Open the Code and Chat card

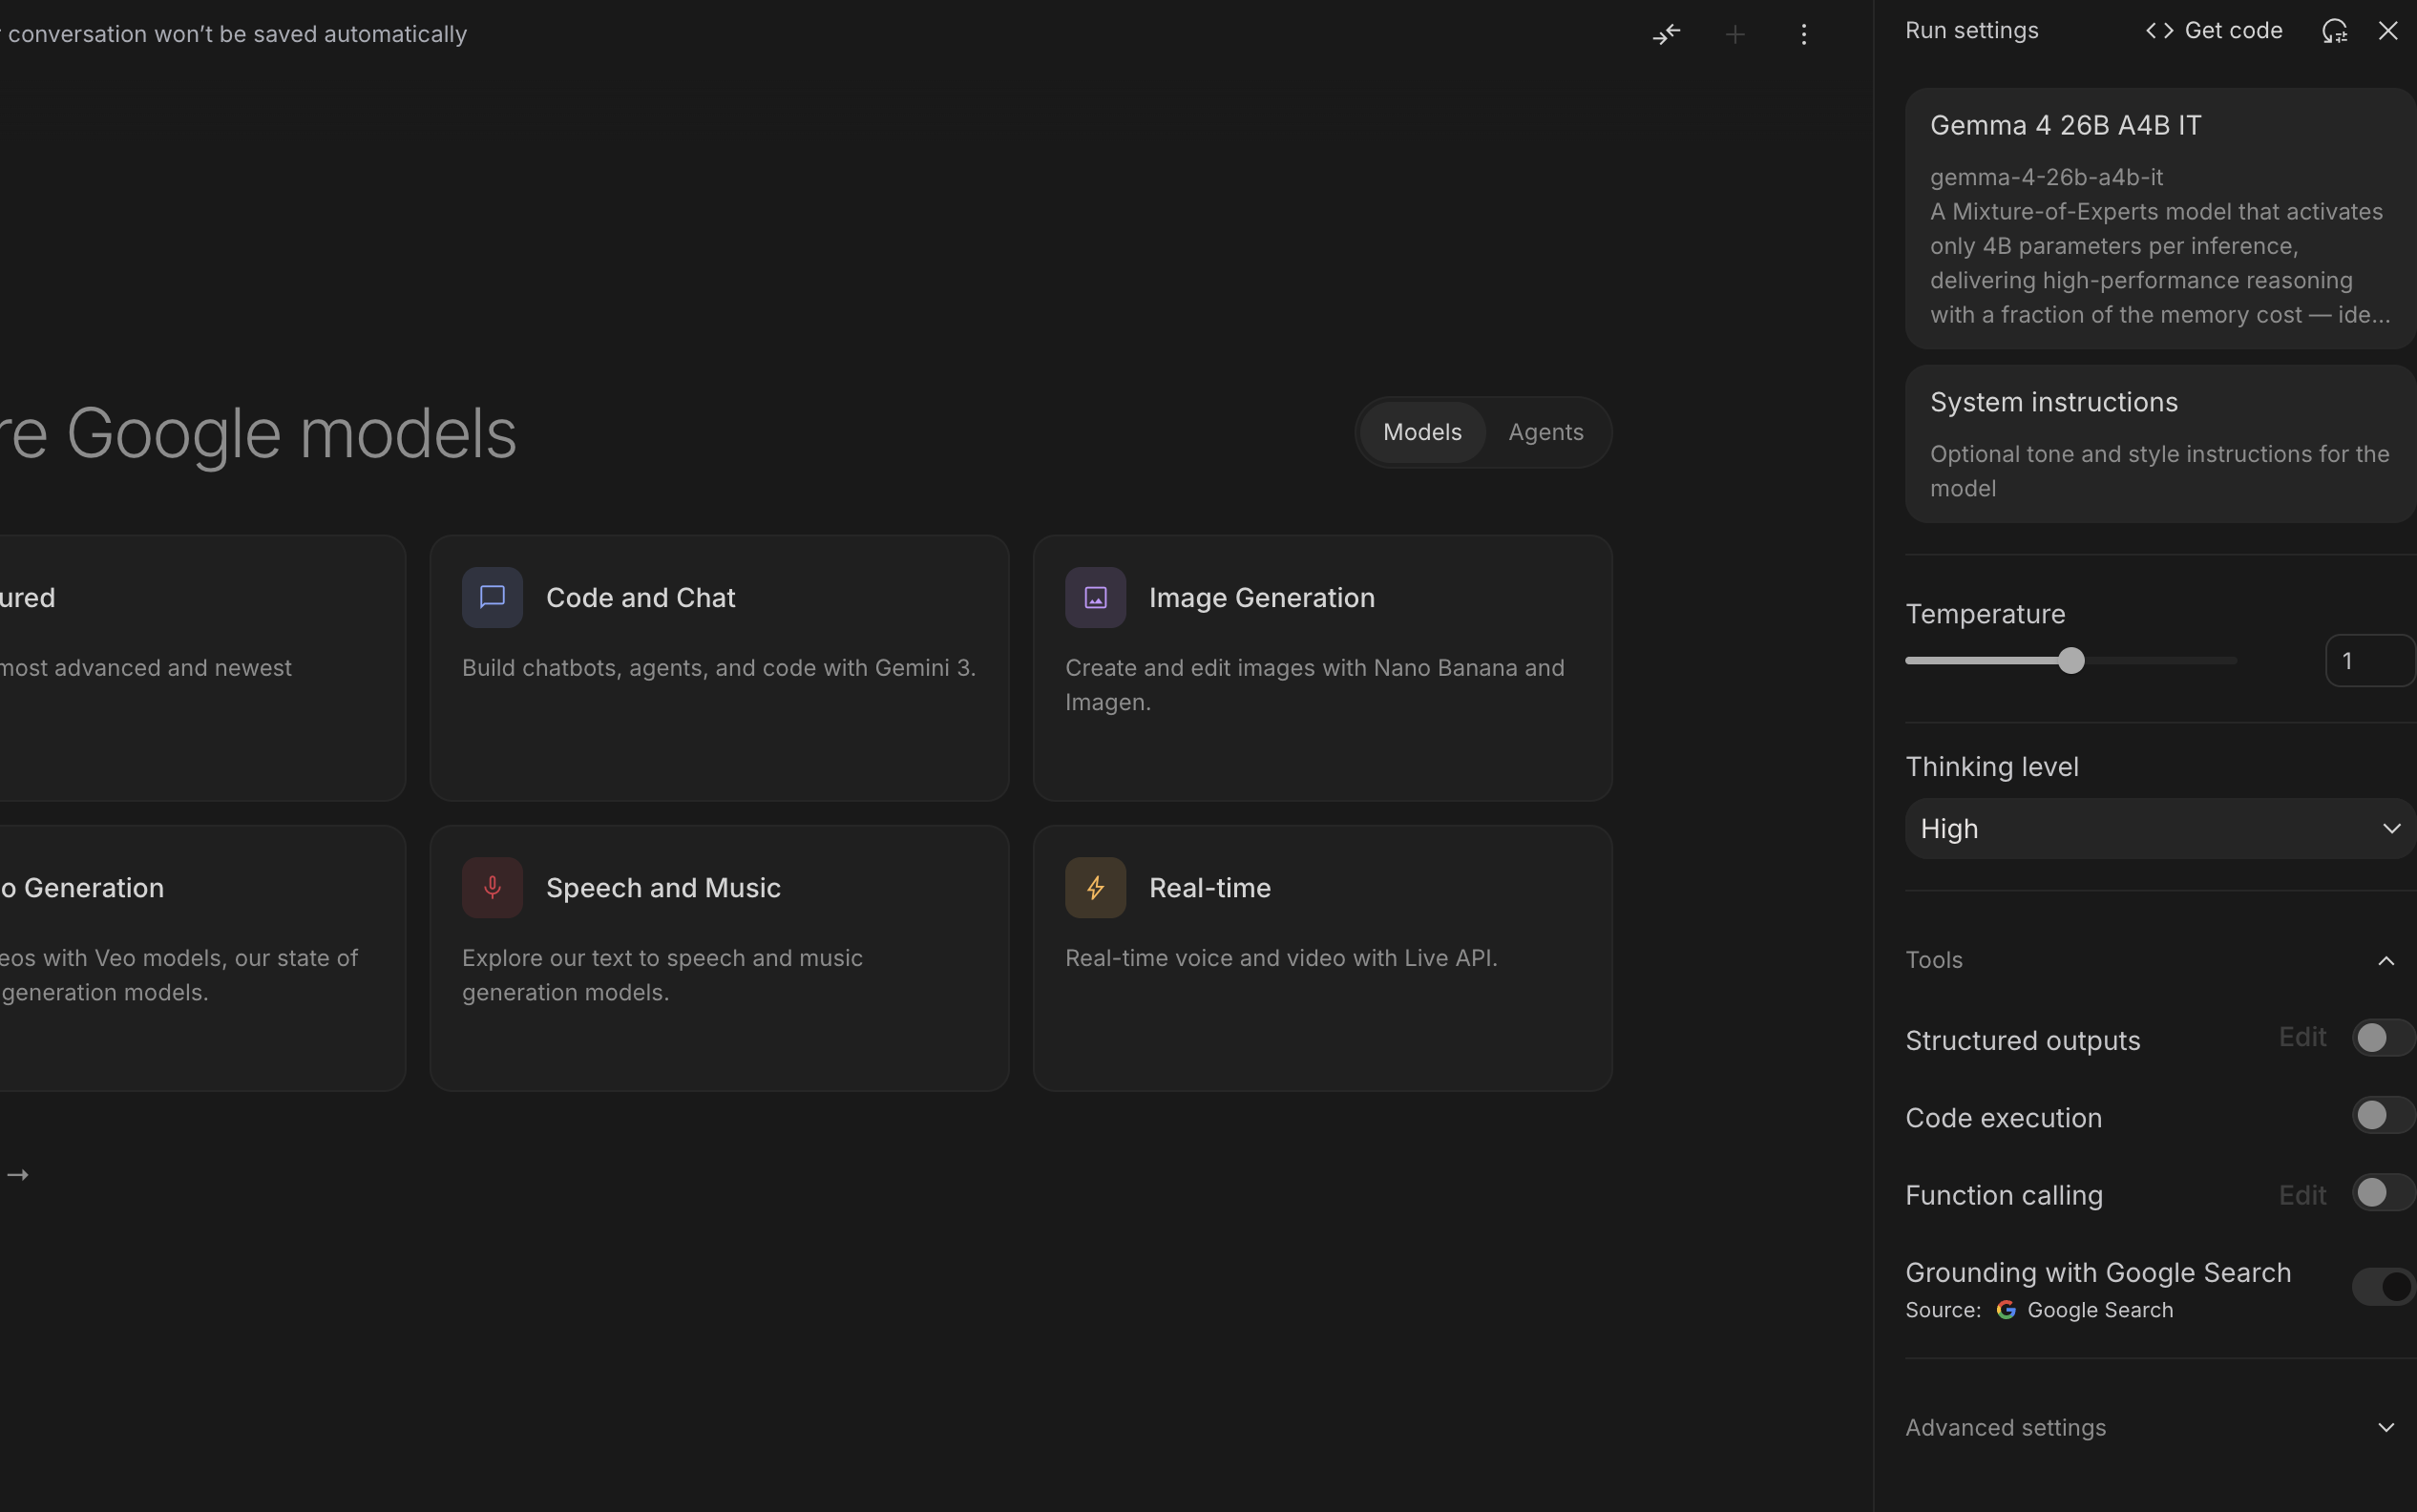coord(719,668)
